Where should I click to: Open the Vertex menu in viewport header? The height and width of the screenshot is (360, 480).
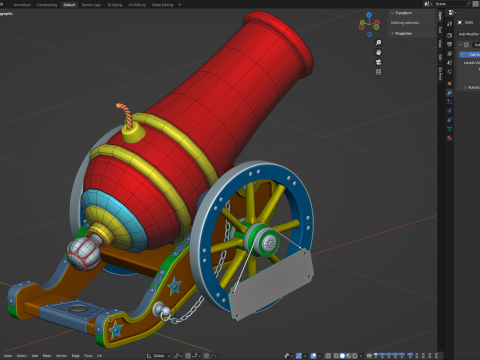click(x=61, y=356)
